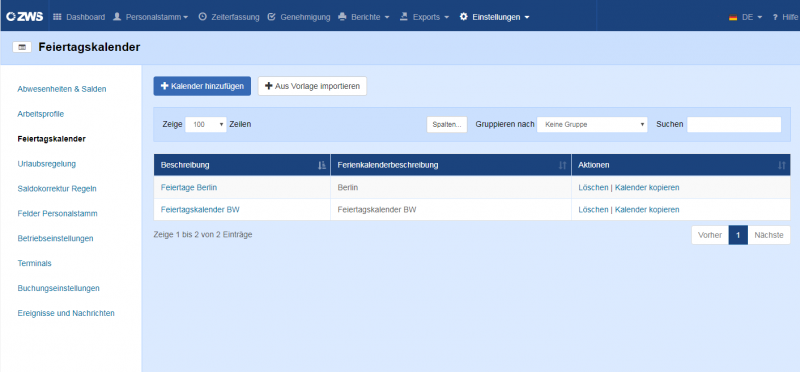Click 'Zeige 1 bis 2 von 2 Einträge' text

coord(203,234)
